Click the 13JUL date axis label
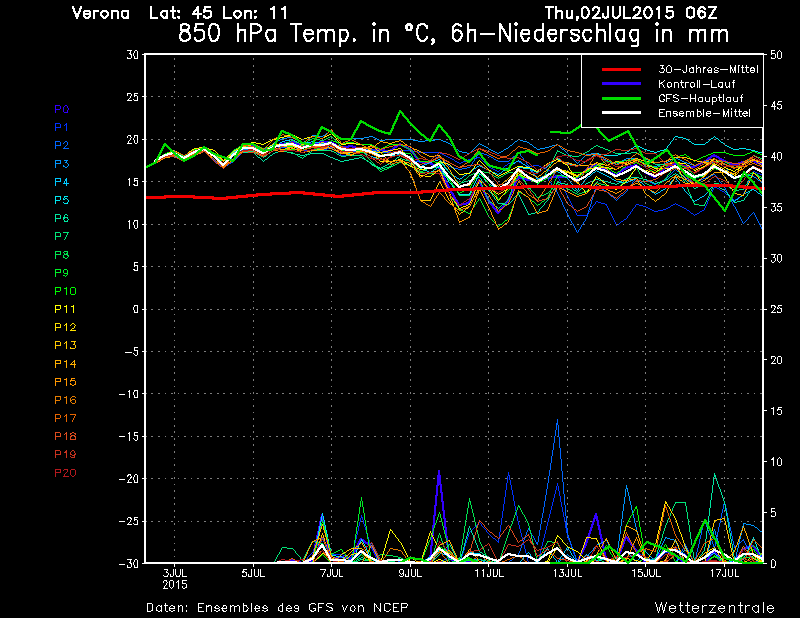The image size is (800, 618). 567,574
